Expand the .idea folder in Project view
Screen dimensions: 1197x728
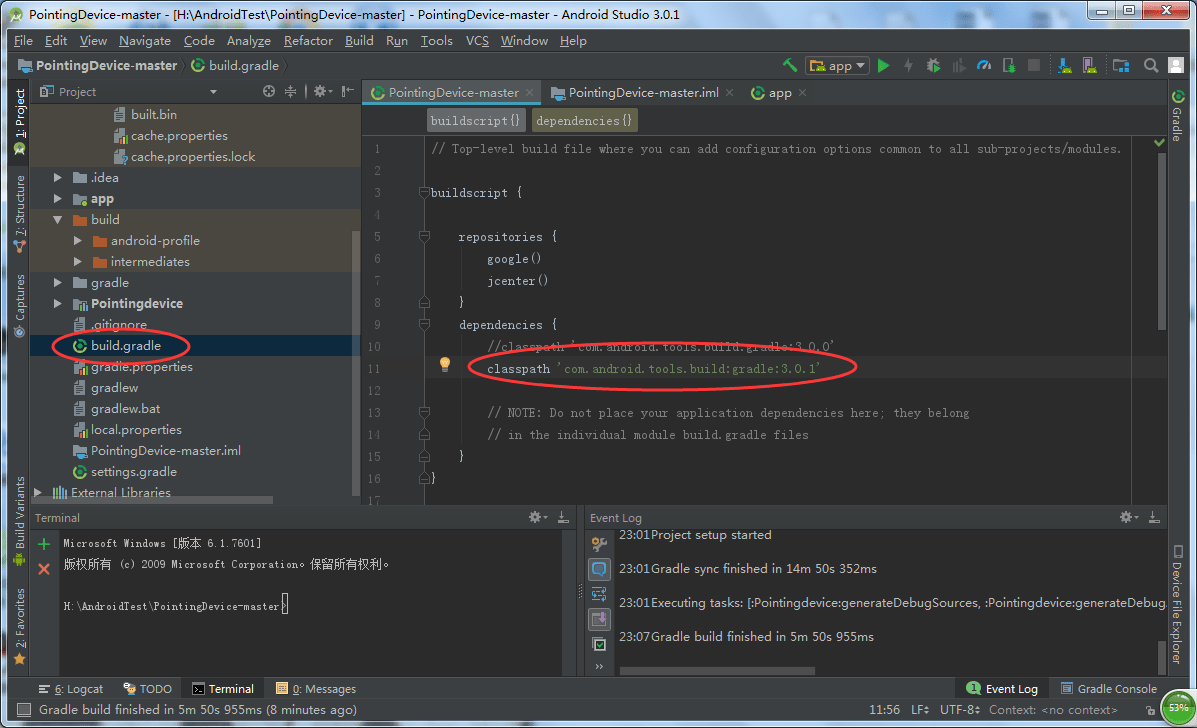coord(57,177)
